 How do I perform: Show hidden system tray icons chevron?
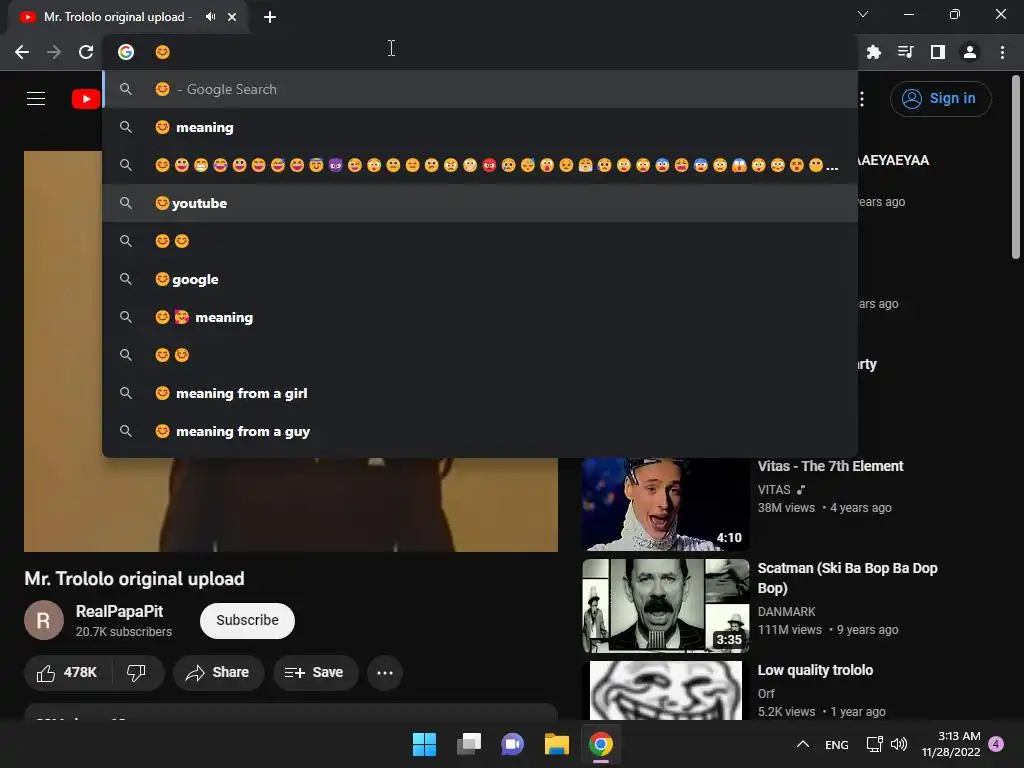tap(803, 744)
